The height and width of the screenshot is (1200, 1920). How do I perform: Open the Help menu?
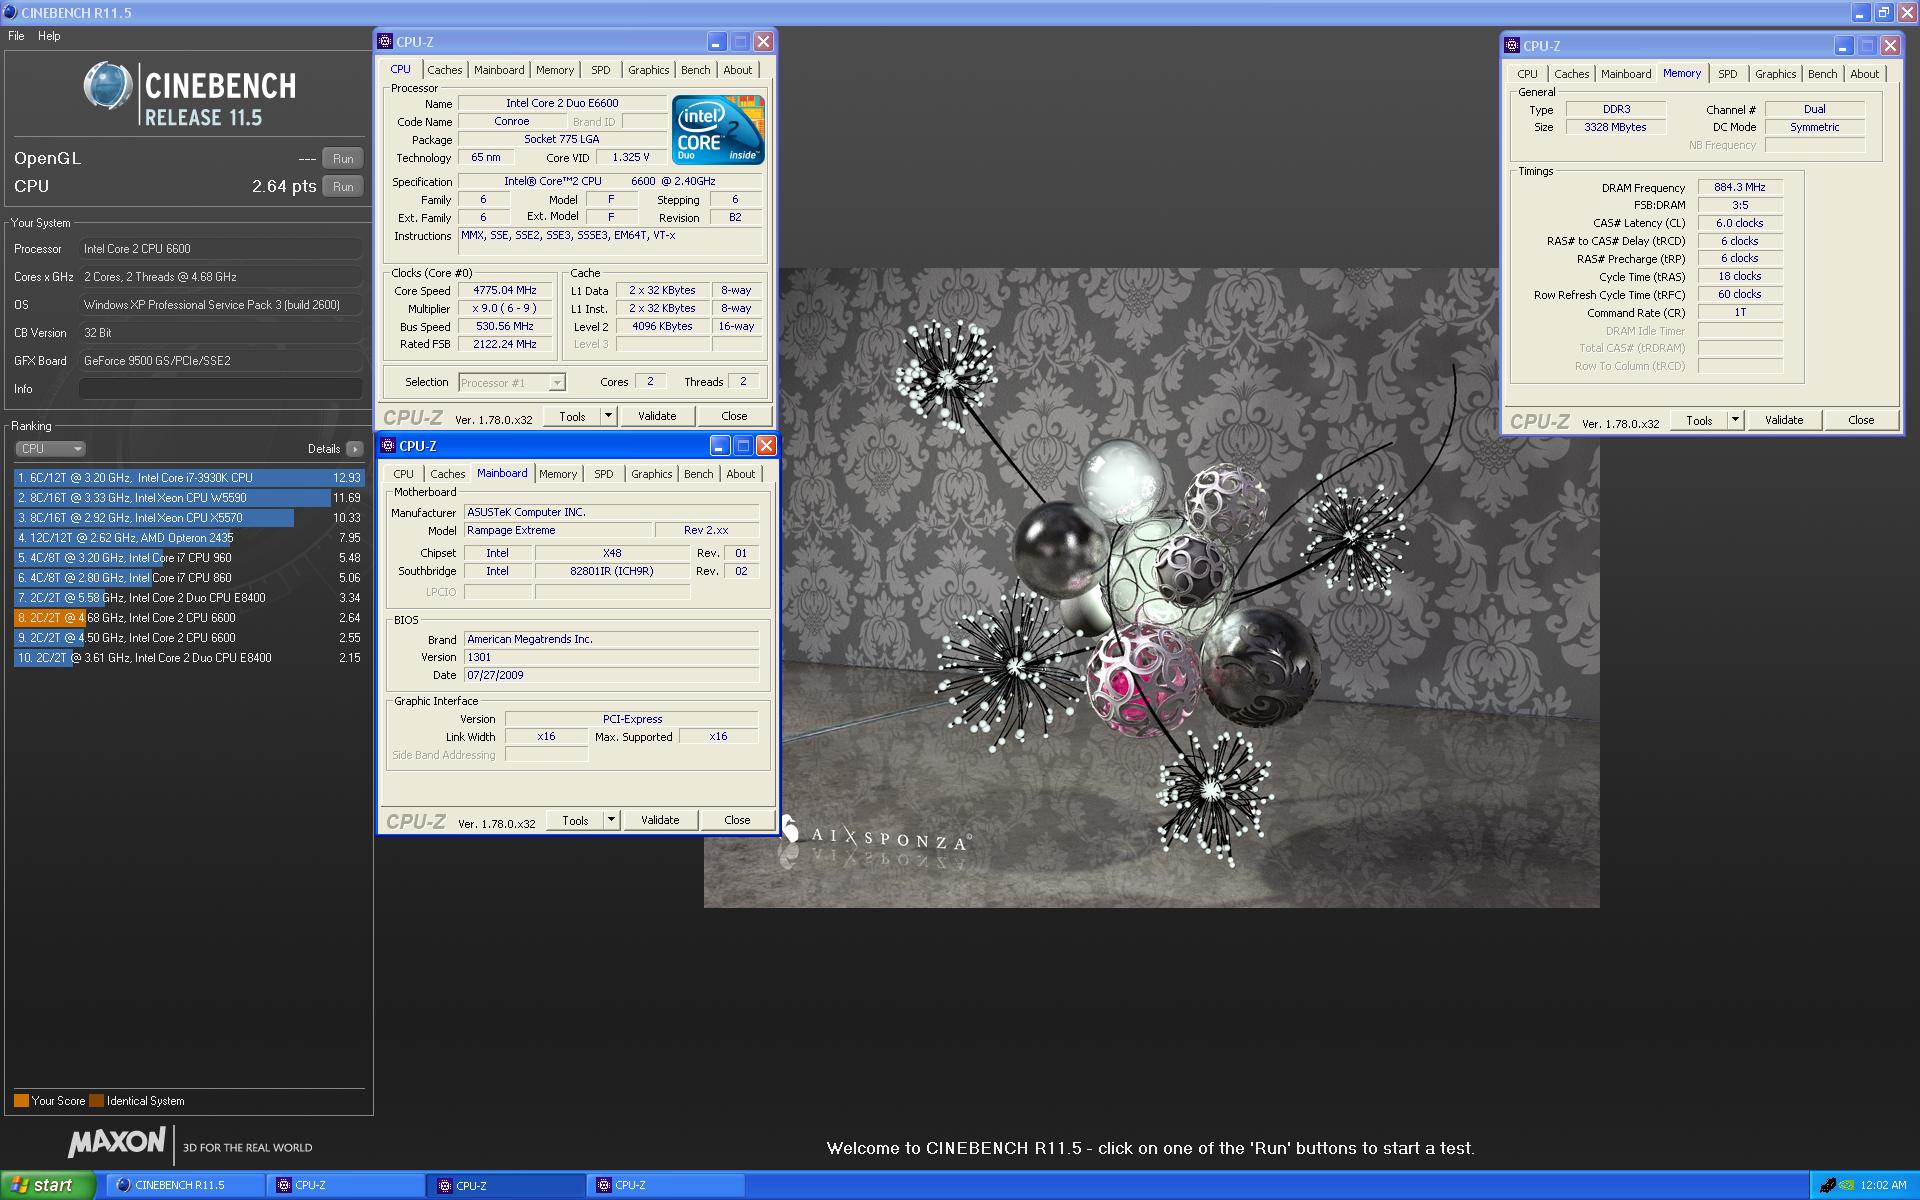49,36
